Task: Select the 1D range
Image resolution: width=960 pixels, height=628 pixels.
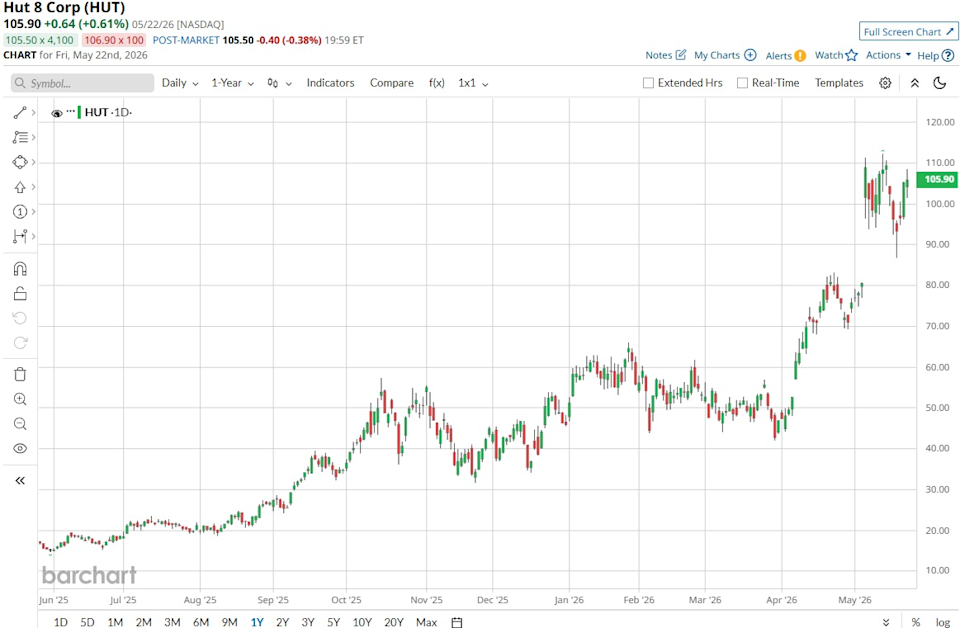Action: 61,622
